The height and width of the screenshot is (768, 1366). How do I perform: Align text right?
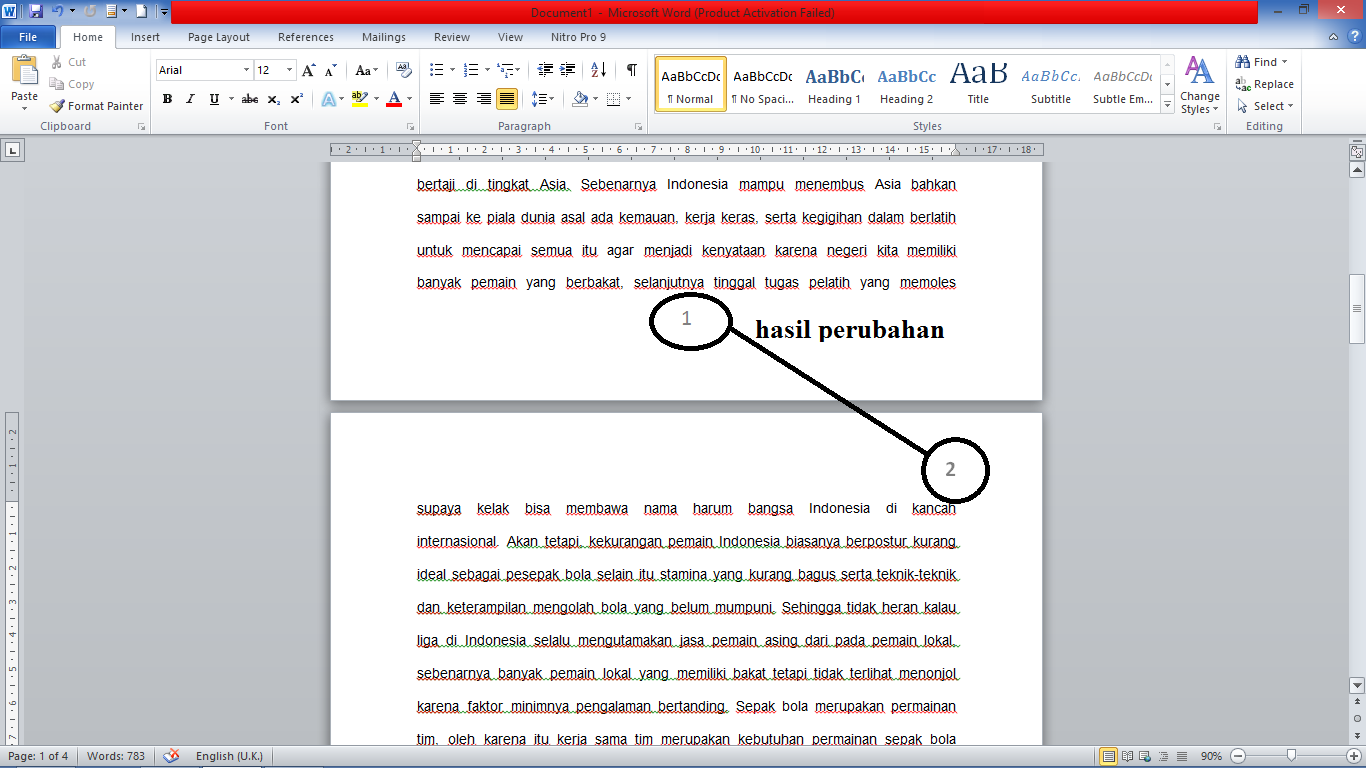(483, 99)
